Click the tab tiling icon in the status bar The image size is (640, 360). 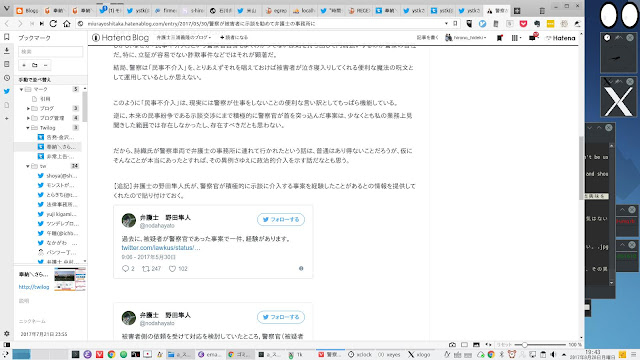pos(464,344)
